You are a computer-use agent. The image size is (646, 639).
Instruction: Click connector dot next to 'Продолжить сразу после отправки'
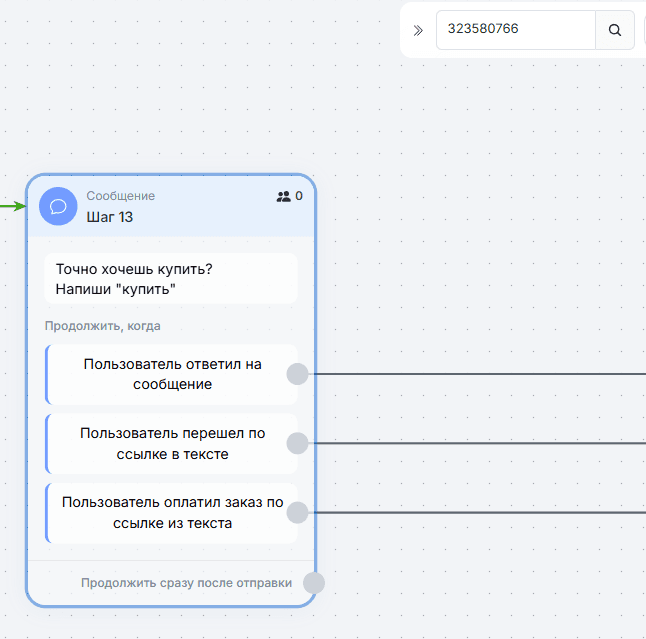click(x=314, y=583)
